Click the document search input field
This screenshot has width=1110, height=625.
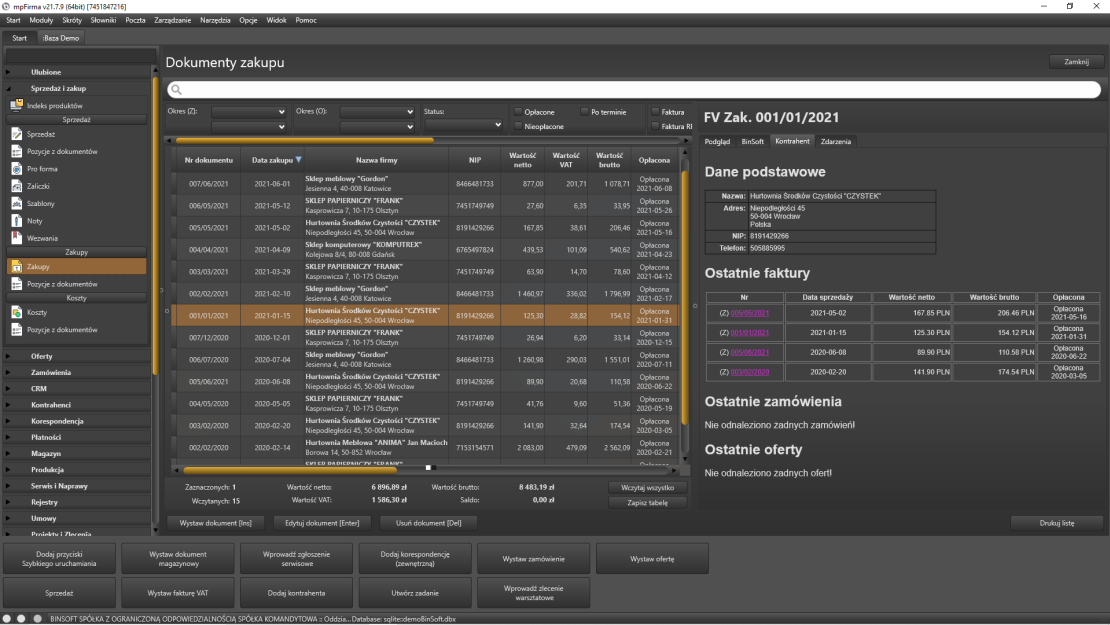pos(634,90)
